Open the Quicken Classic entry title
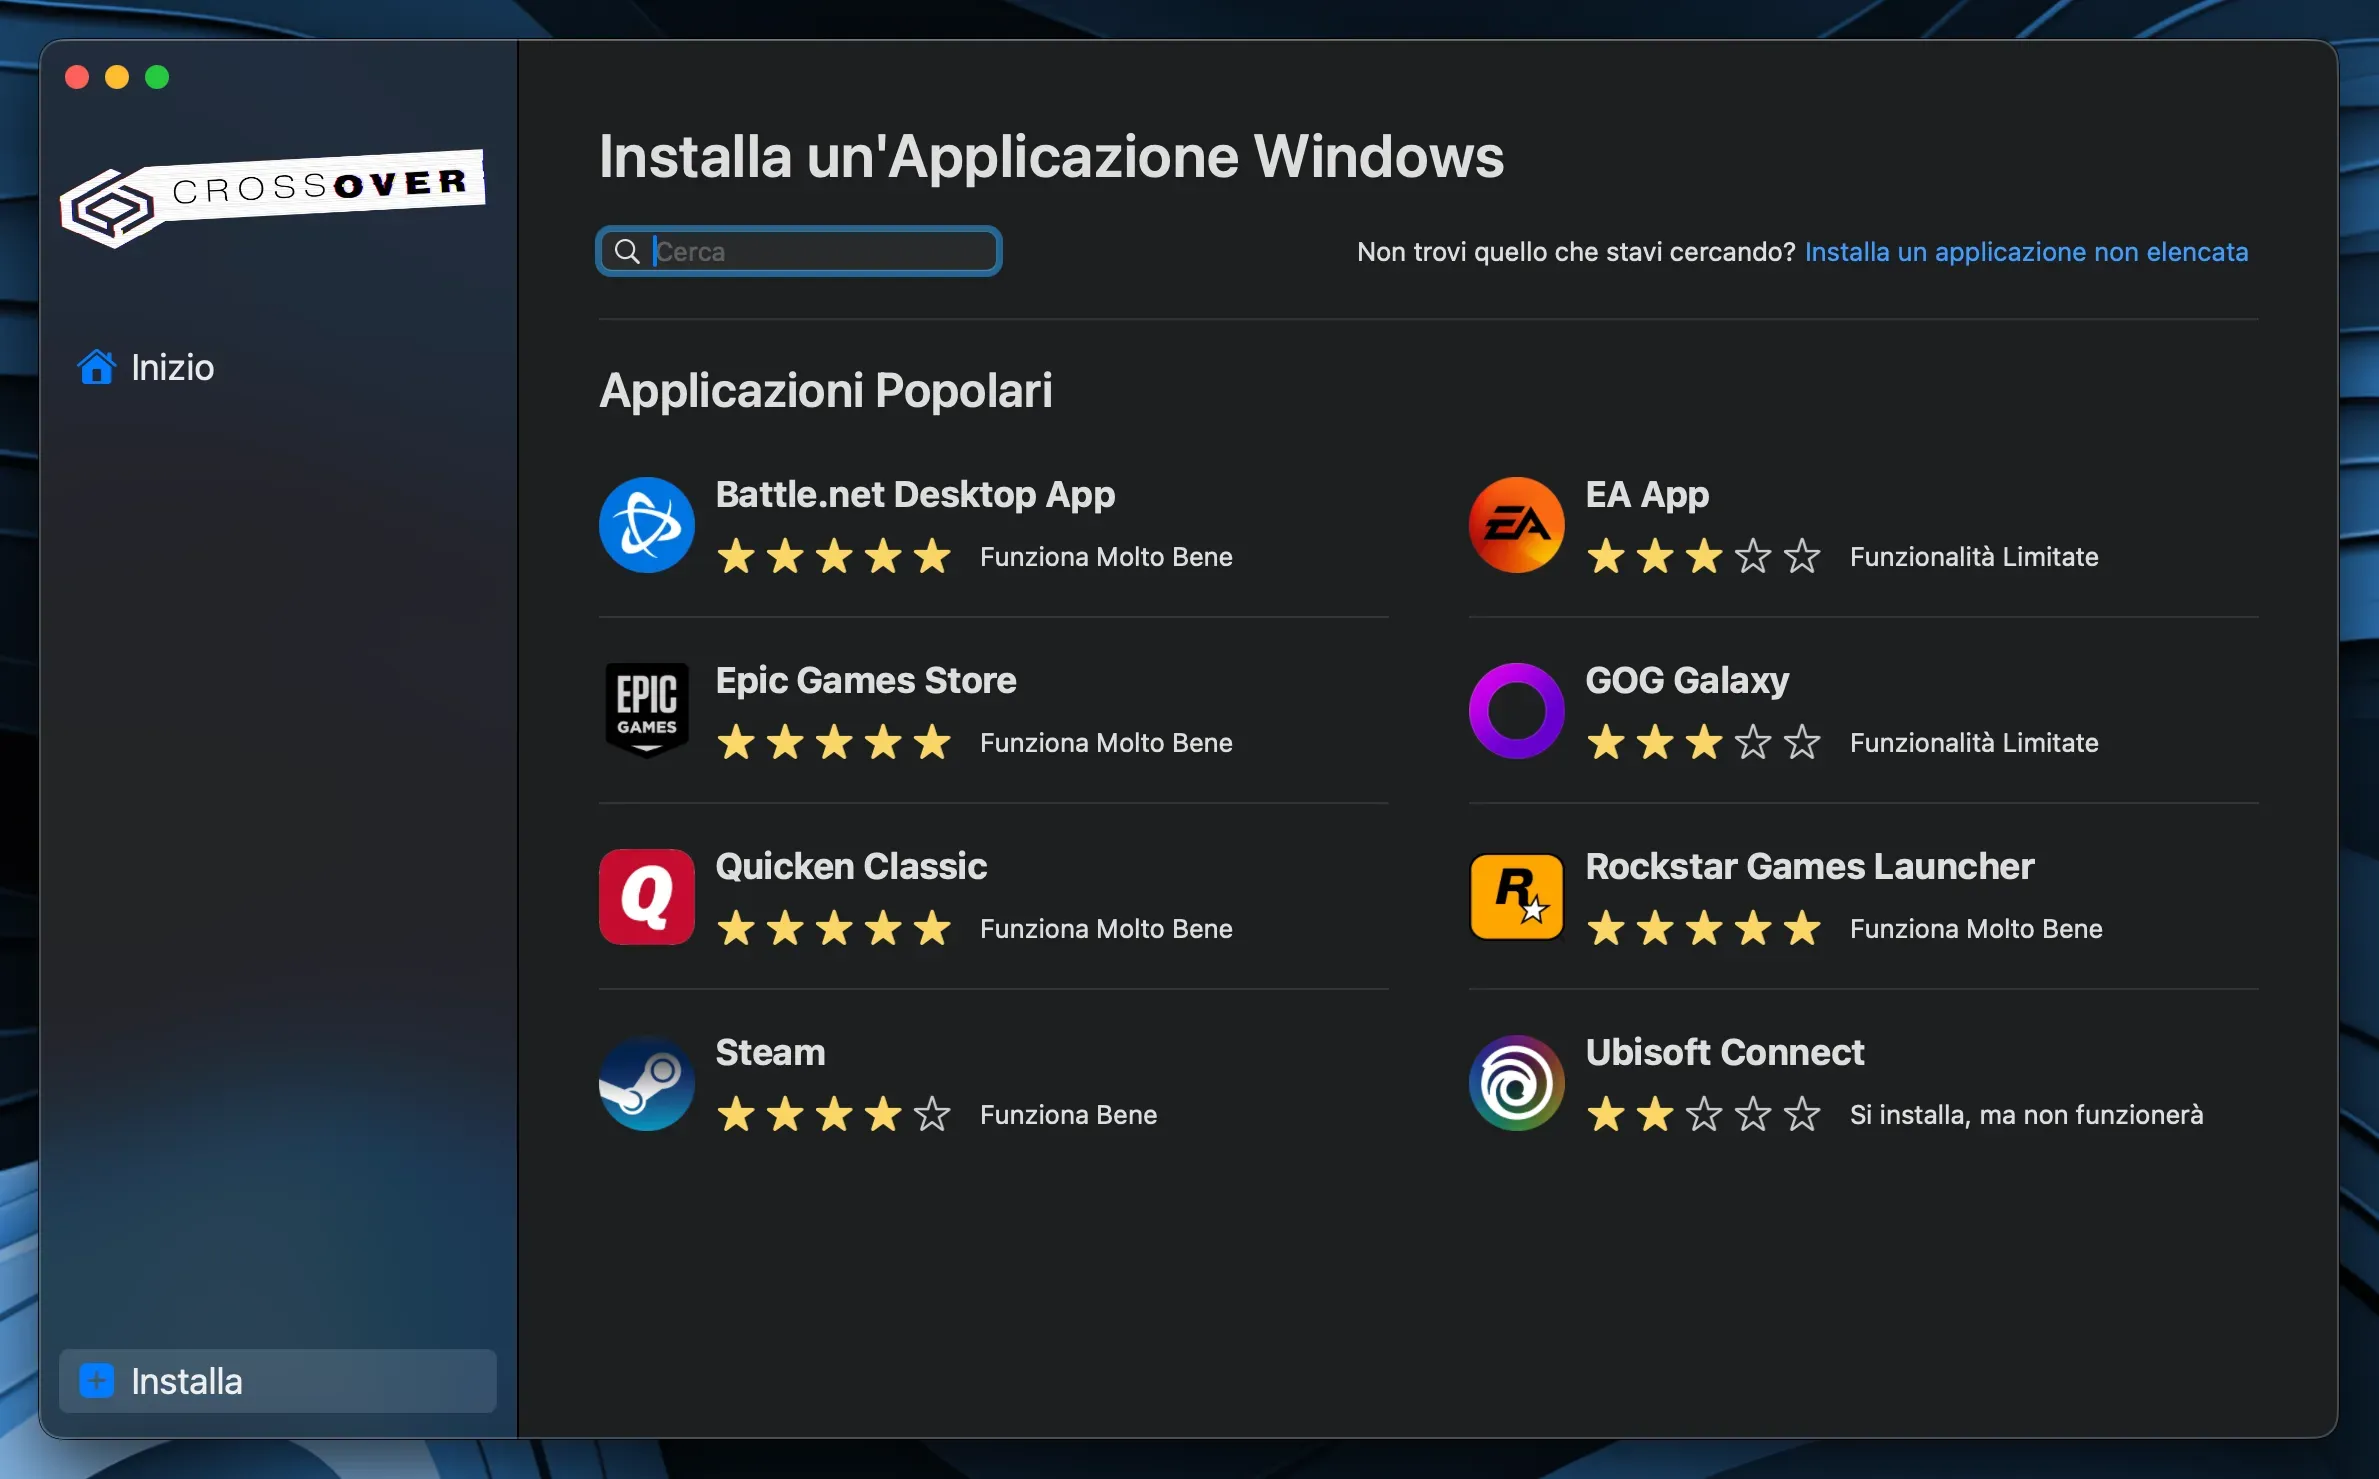 tap(851, 867)
